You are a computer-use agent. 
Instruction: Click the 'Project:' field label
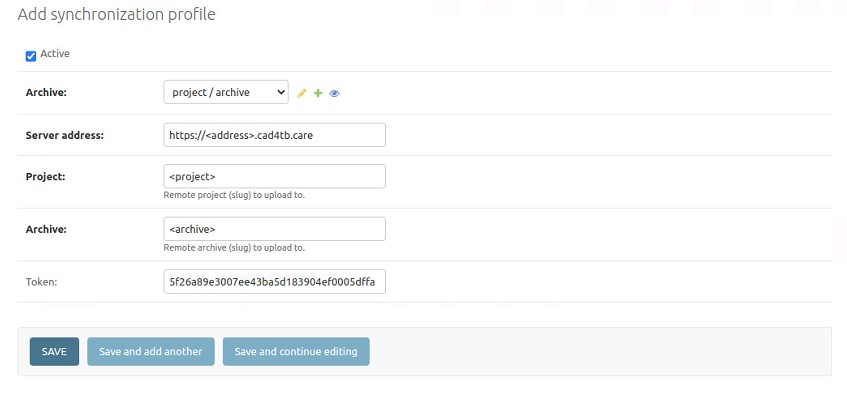point(45,177)
